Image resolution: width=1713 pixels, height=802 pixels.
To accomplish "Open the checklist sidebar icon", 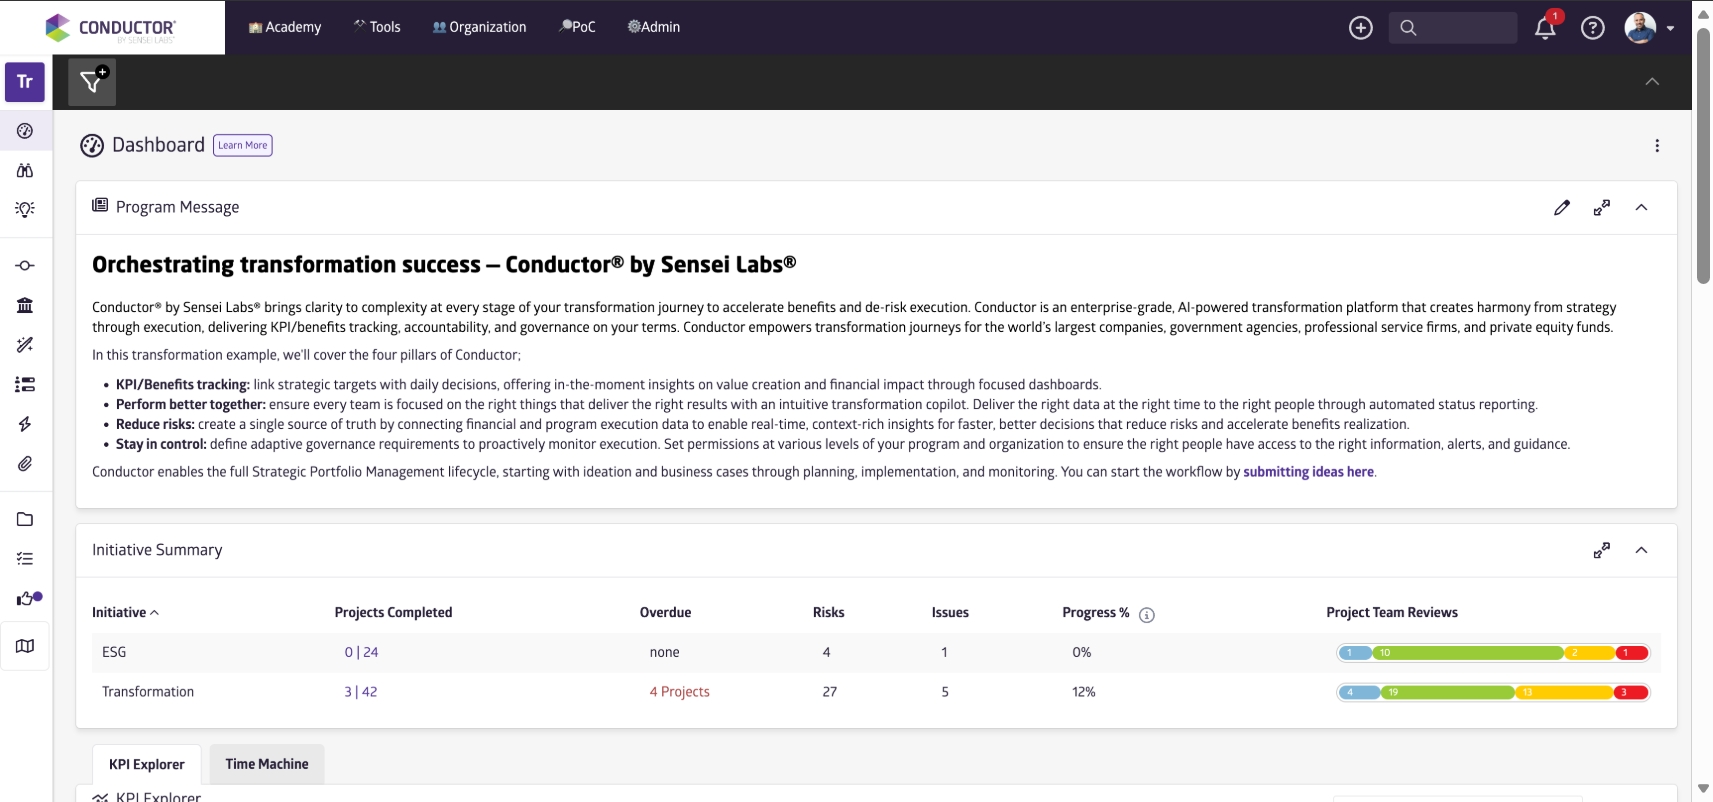I will [x=25, y=559].
